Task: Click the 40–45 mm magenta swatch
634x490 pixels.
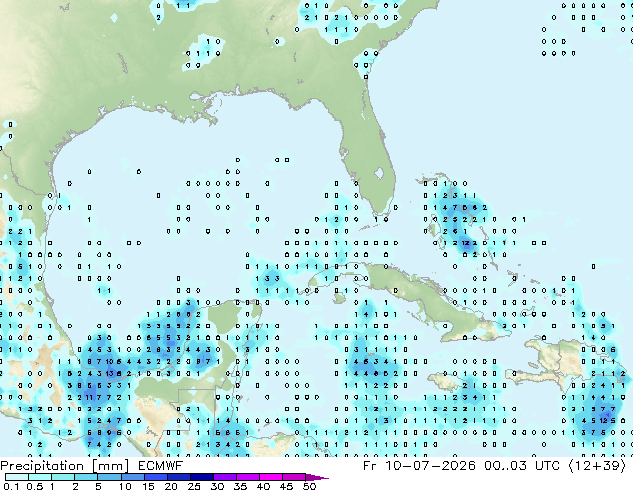Action: point(271,477)
